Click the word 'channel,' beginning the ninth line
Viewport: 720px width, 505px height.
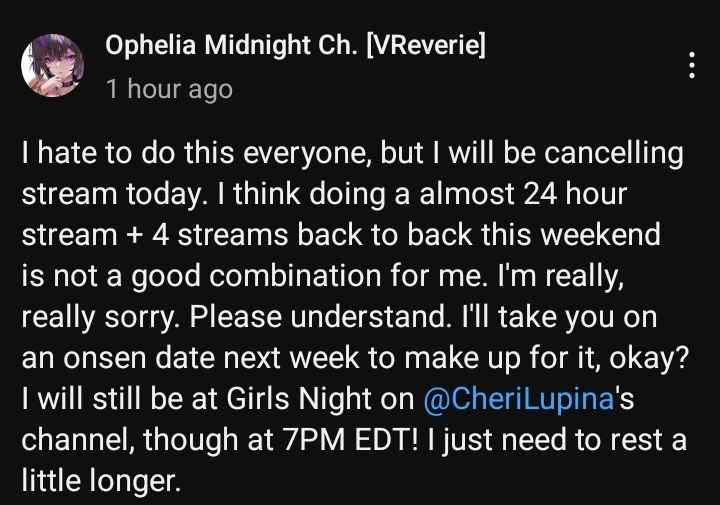(78, 440)
